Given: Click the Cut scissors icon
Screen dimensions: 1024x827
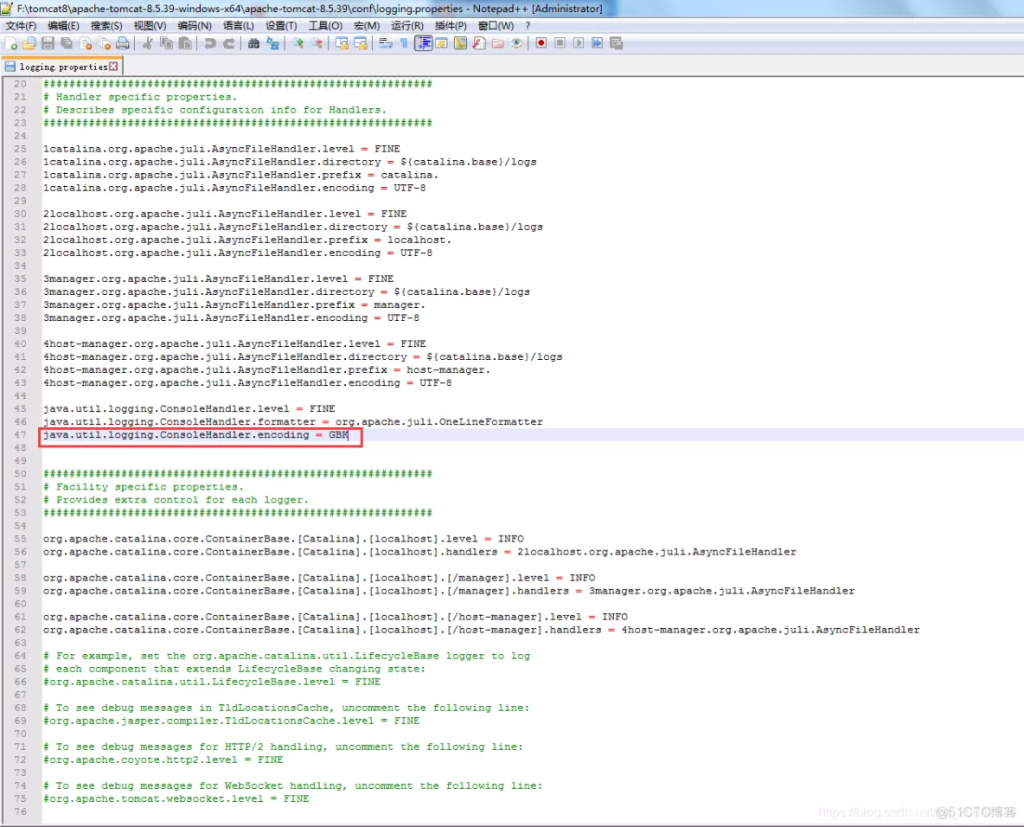Looking at the screenshot, I should click(147, 43).
